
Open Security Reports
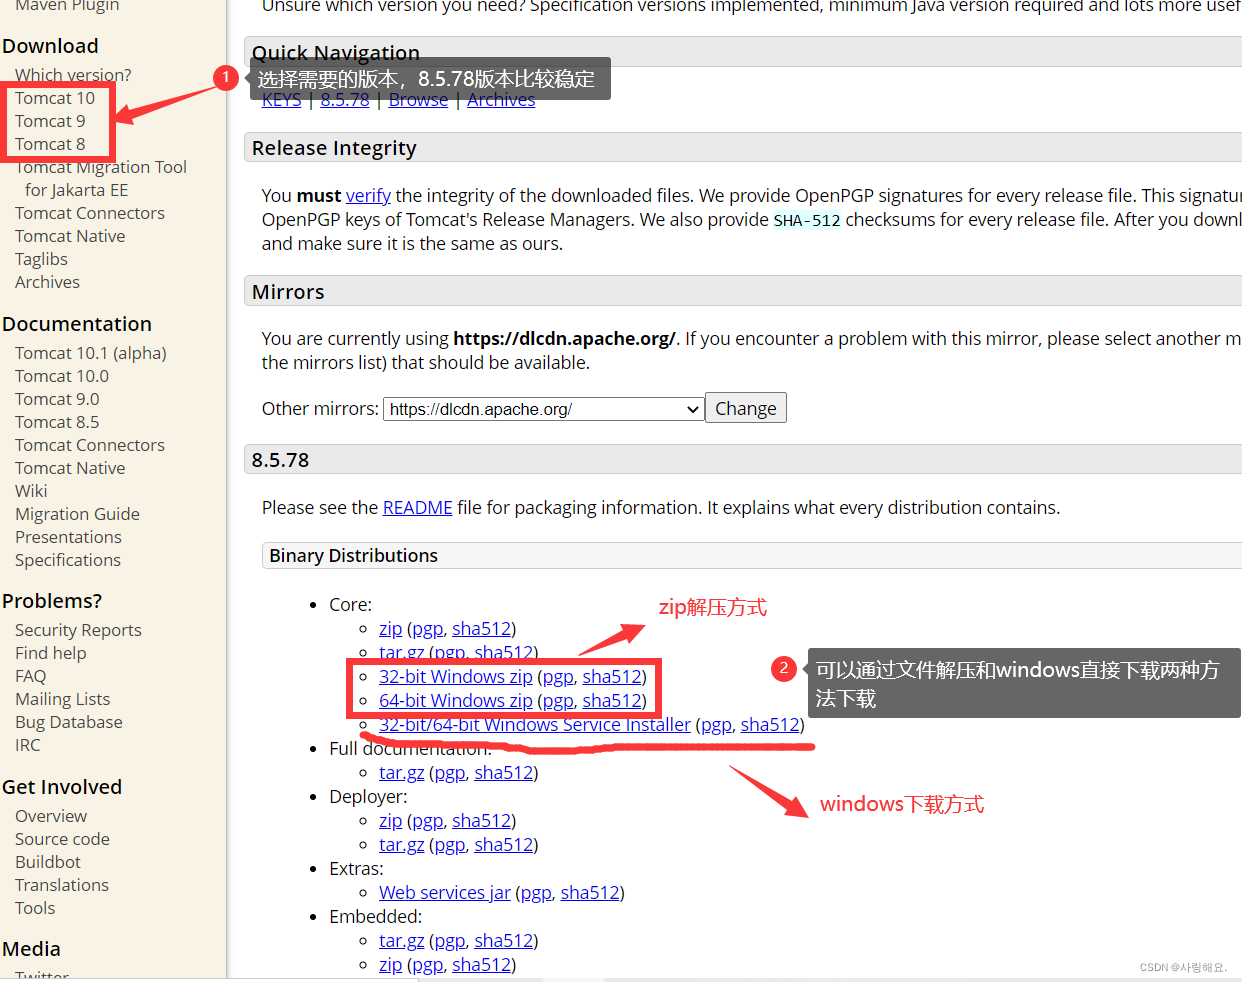pos(78,630)
